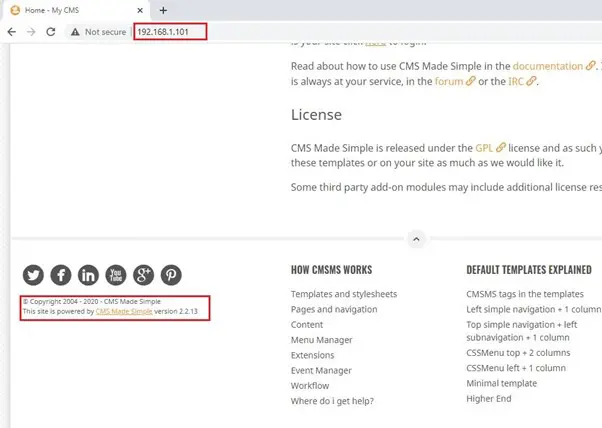Open the CMS Made Simple footer link

[x=124, y=312]
